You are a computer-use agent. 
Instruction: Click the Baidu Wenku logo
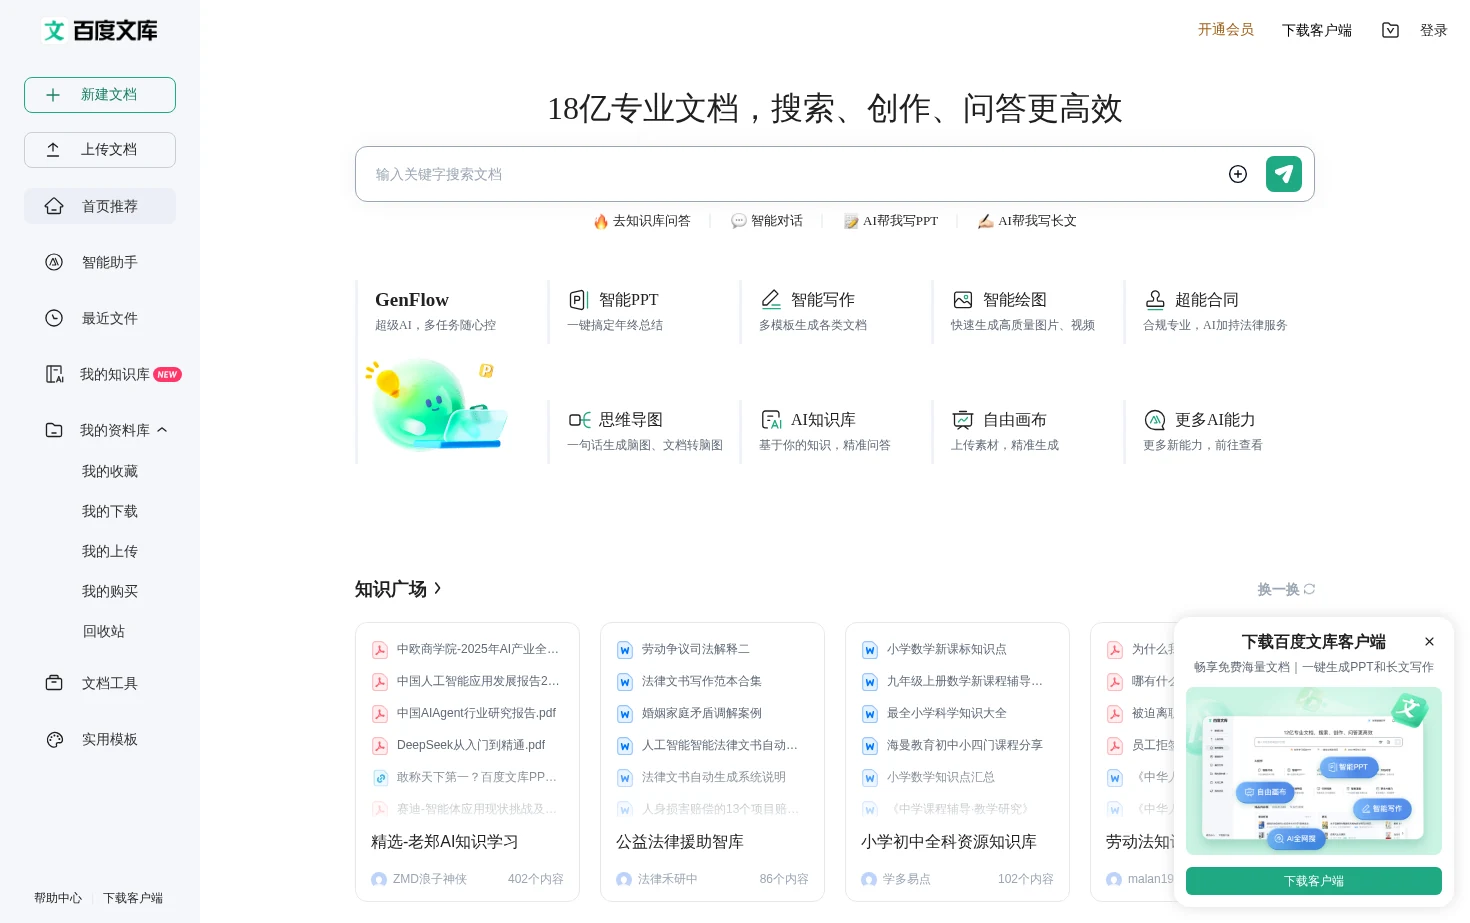tap(100, 30)
